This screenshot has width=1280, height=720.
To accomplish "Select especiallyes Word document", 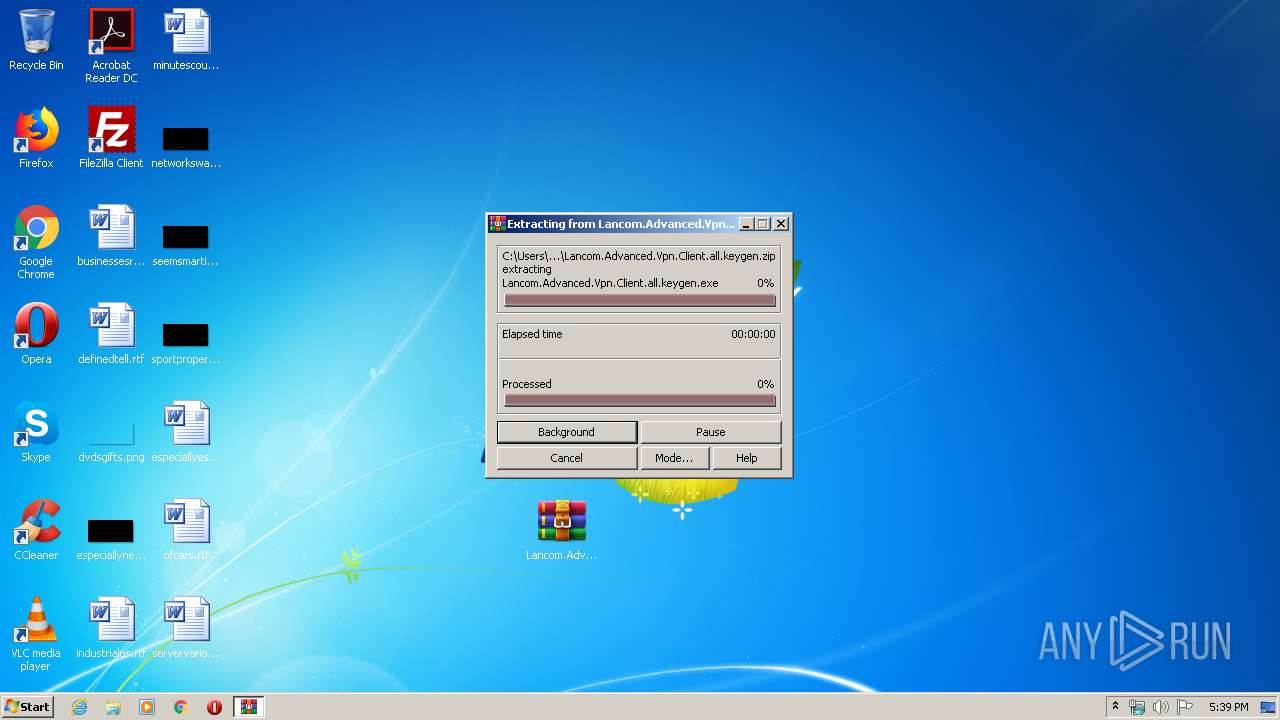I will pyautogui.click(x=186, y=432).
